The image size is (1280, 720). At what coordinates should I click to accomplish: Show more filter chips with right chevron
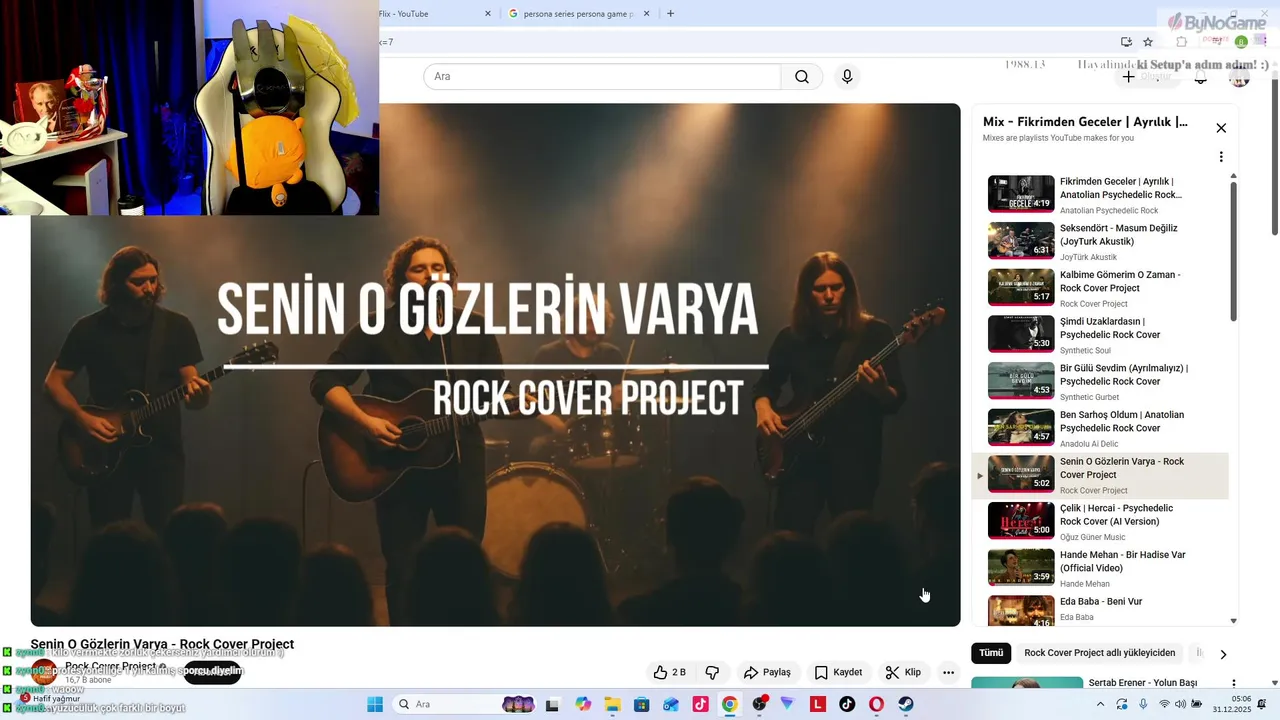point(1222,654)
